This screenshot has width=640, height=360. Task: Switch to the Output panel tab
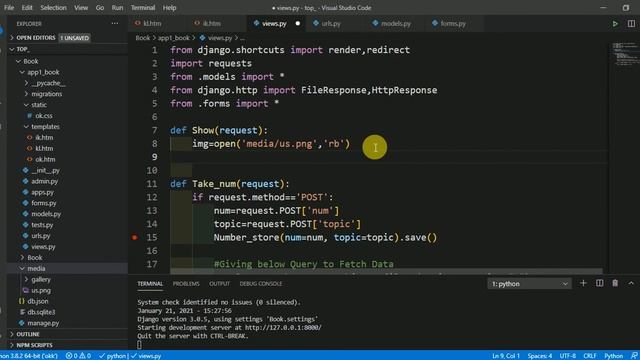[220, 284]
